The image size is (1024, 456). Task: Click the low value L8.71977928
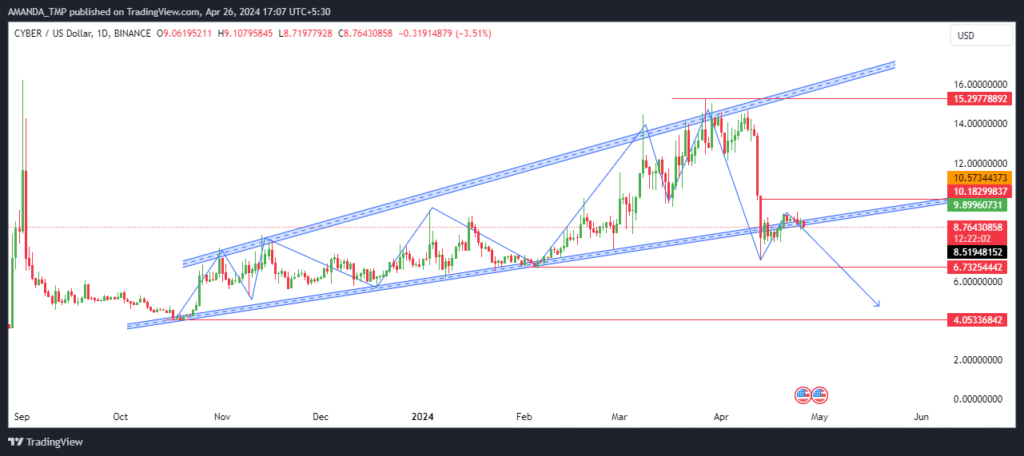click(x=307, y=33)
